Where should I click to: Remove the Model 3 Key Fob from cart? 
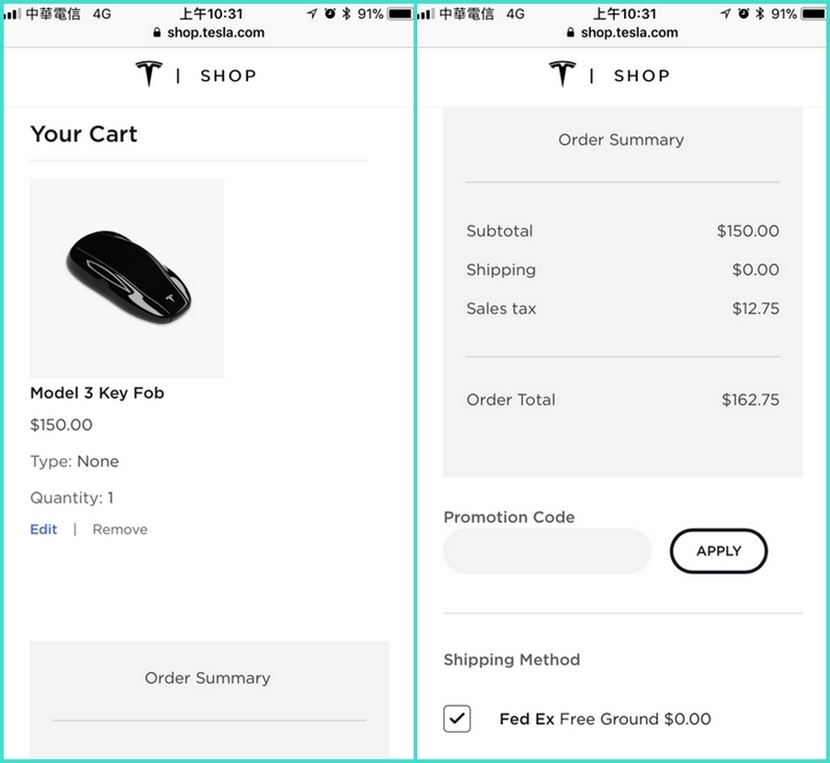pos(120,529)
